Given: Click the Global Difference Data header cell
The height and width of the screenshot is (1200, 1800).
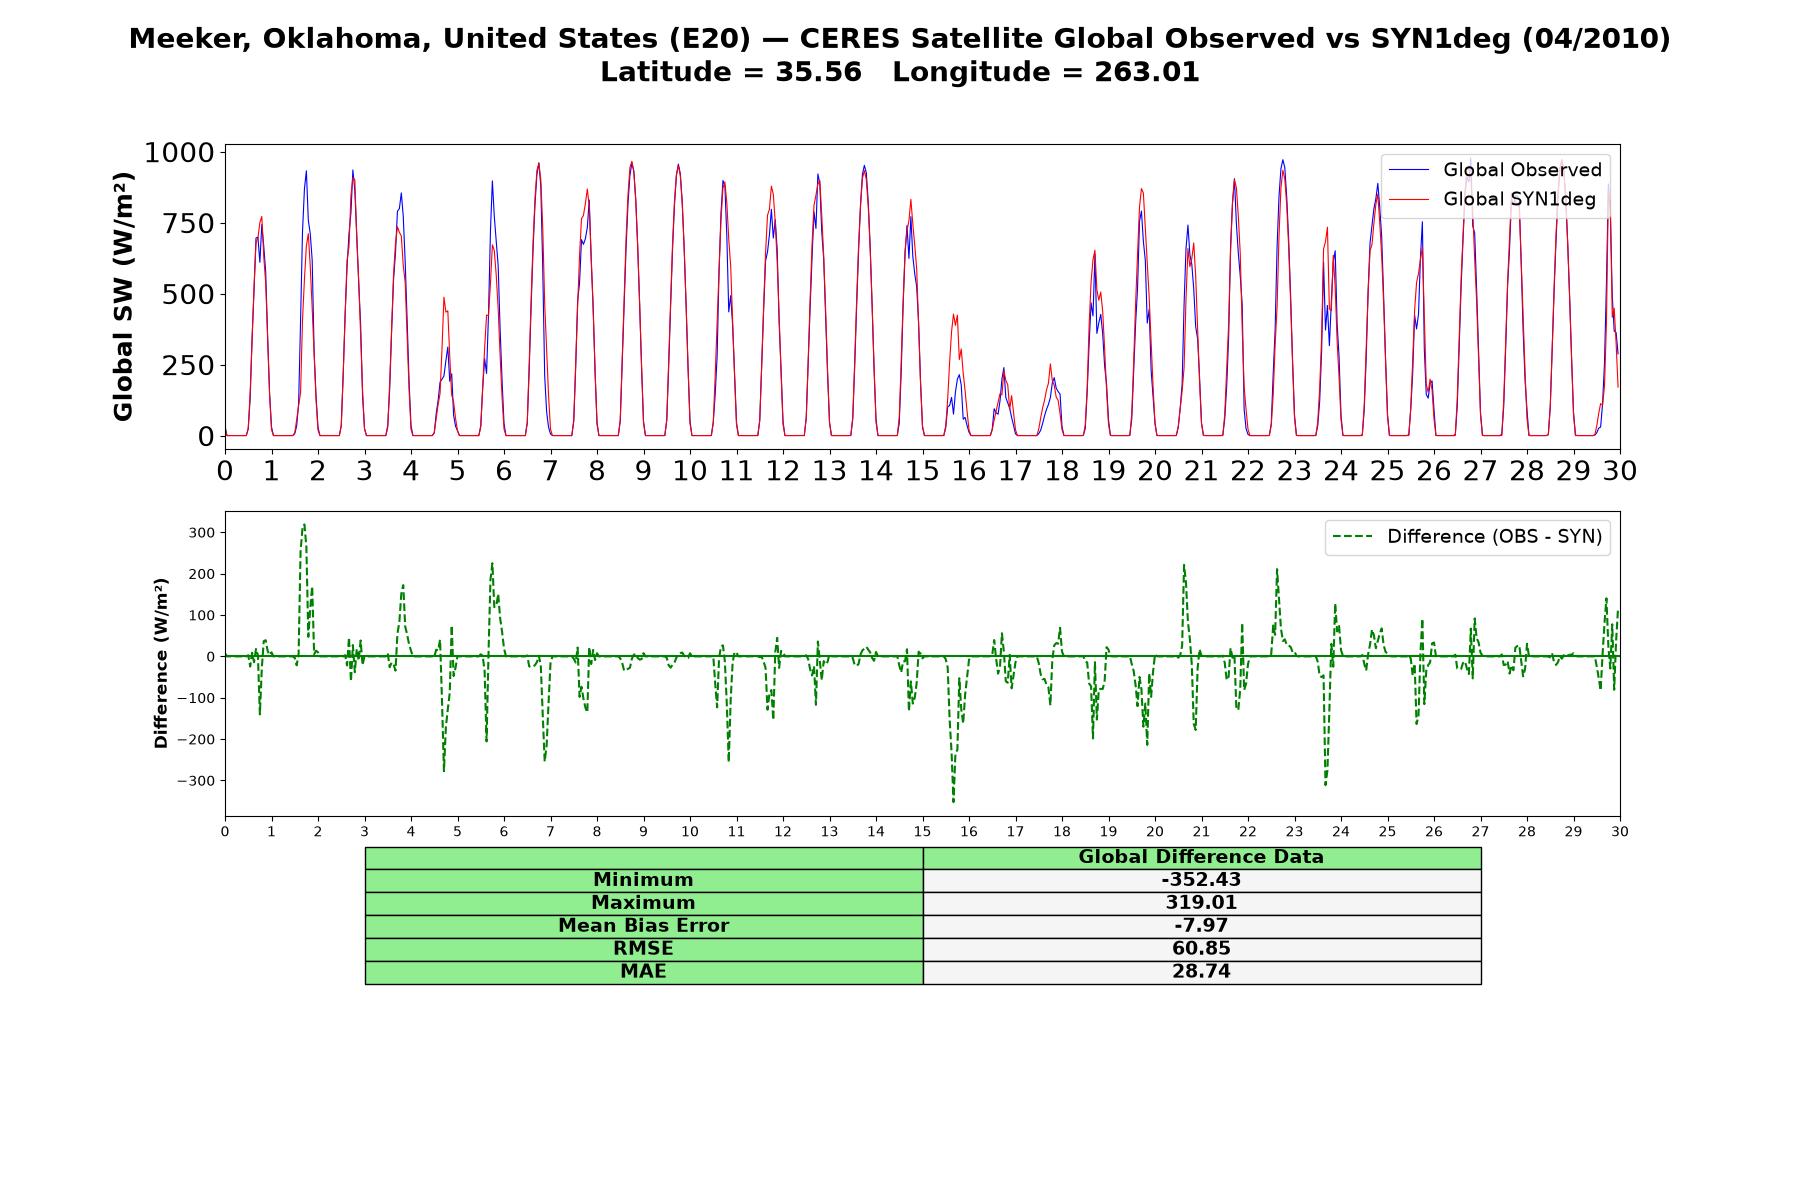Looking at the screenshot, I should click(1202, 857).
